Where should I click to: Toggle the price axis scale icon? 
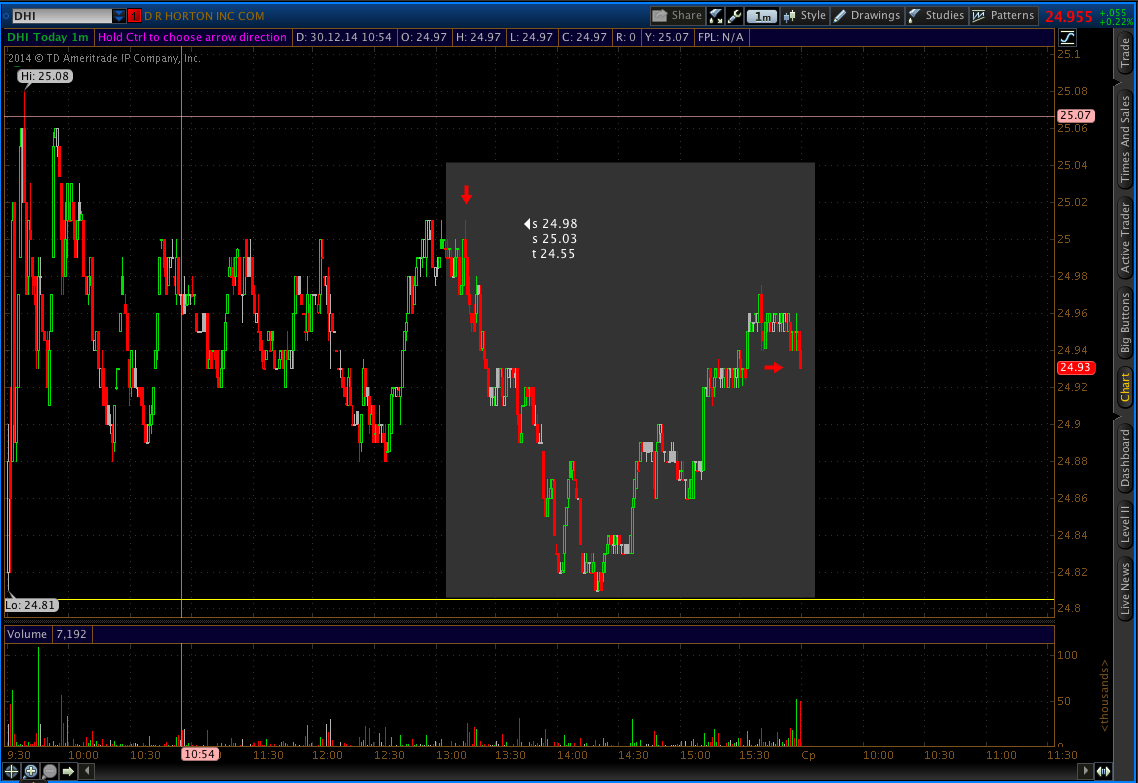click(x=1068, y=38)
